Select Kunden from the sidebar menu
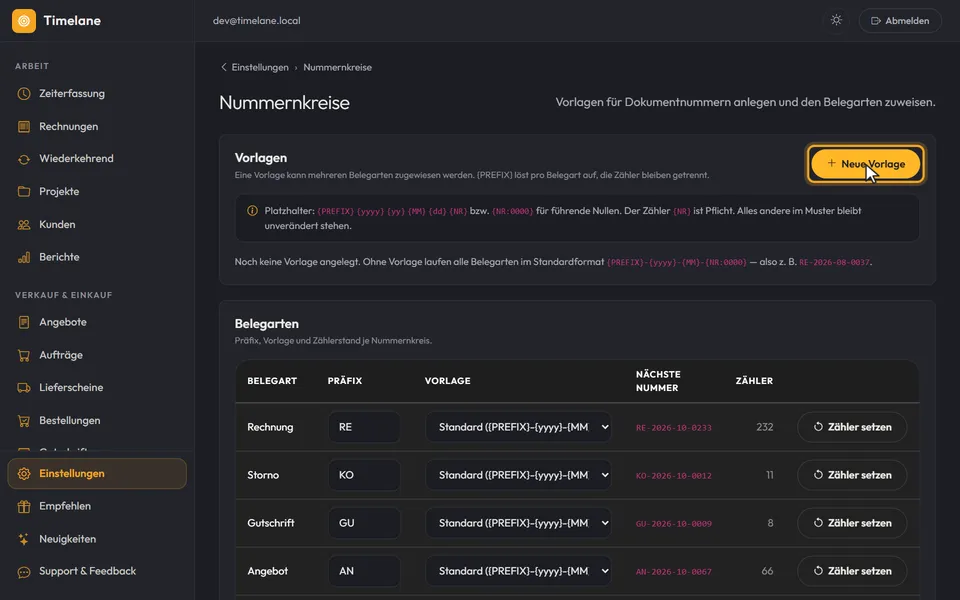960x600 pixels. 97,225
